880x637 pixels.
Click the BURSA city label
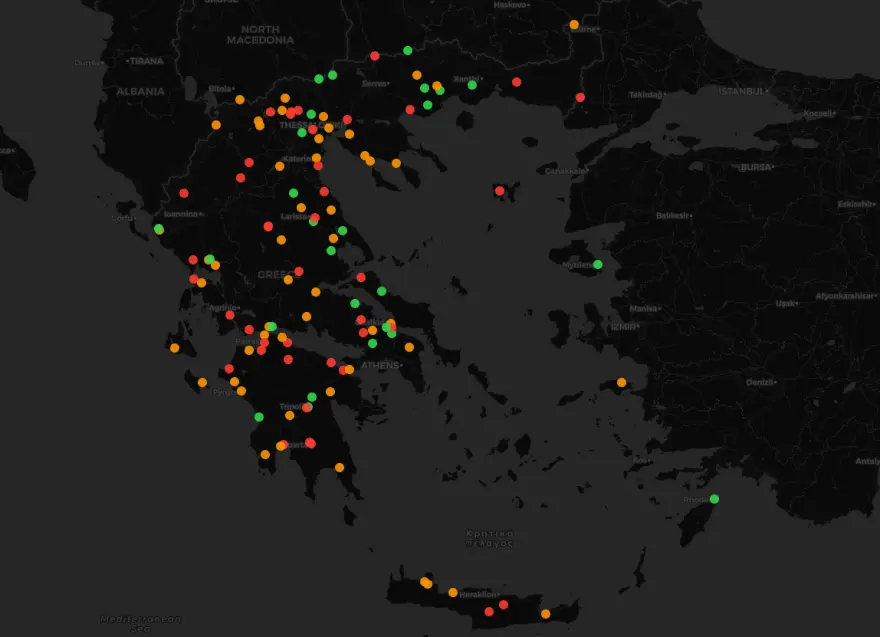(756, 167)
